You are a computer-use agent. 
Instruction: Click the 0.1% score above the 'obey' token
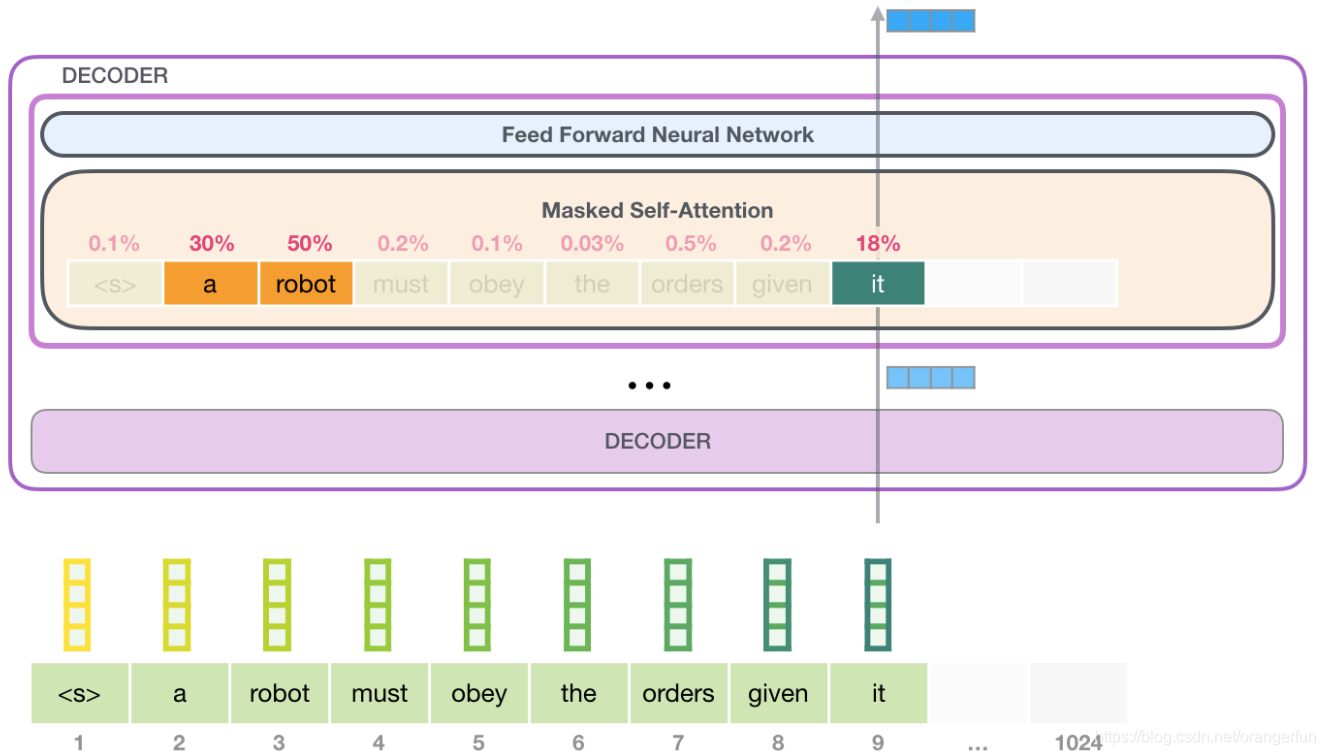click(x=497, y=243)
